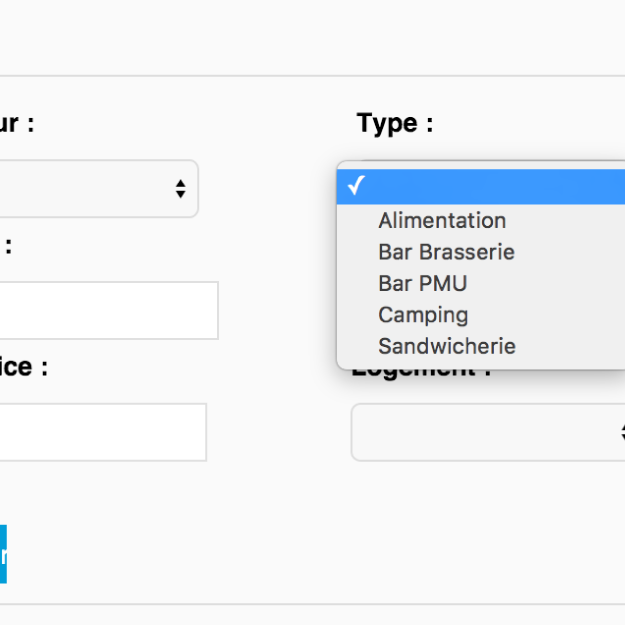Choose Sandwicherie from the Type dropdown
The width and height of the screenshot is (625, 625).
point(446,346)
